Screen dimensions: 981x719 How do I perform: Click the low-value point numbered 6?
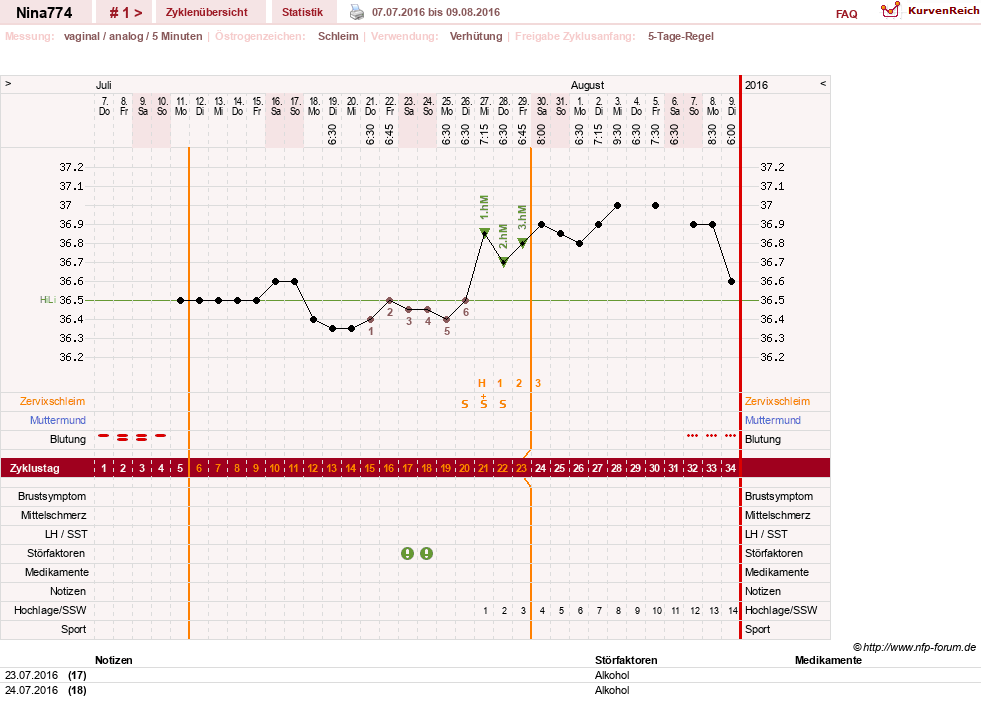(465, 300)
